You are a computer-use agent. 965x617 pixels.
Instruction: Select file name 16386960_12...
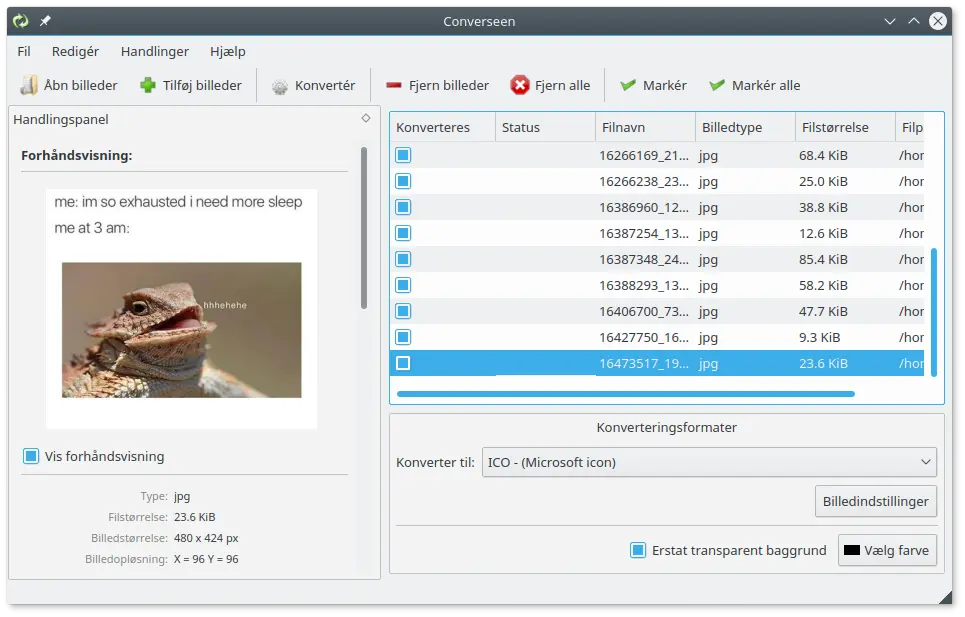[644, 207]
